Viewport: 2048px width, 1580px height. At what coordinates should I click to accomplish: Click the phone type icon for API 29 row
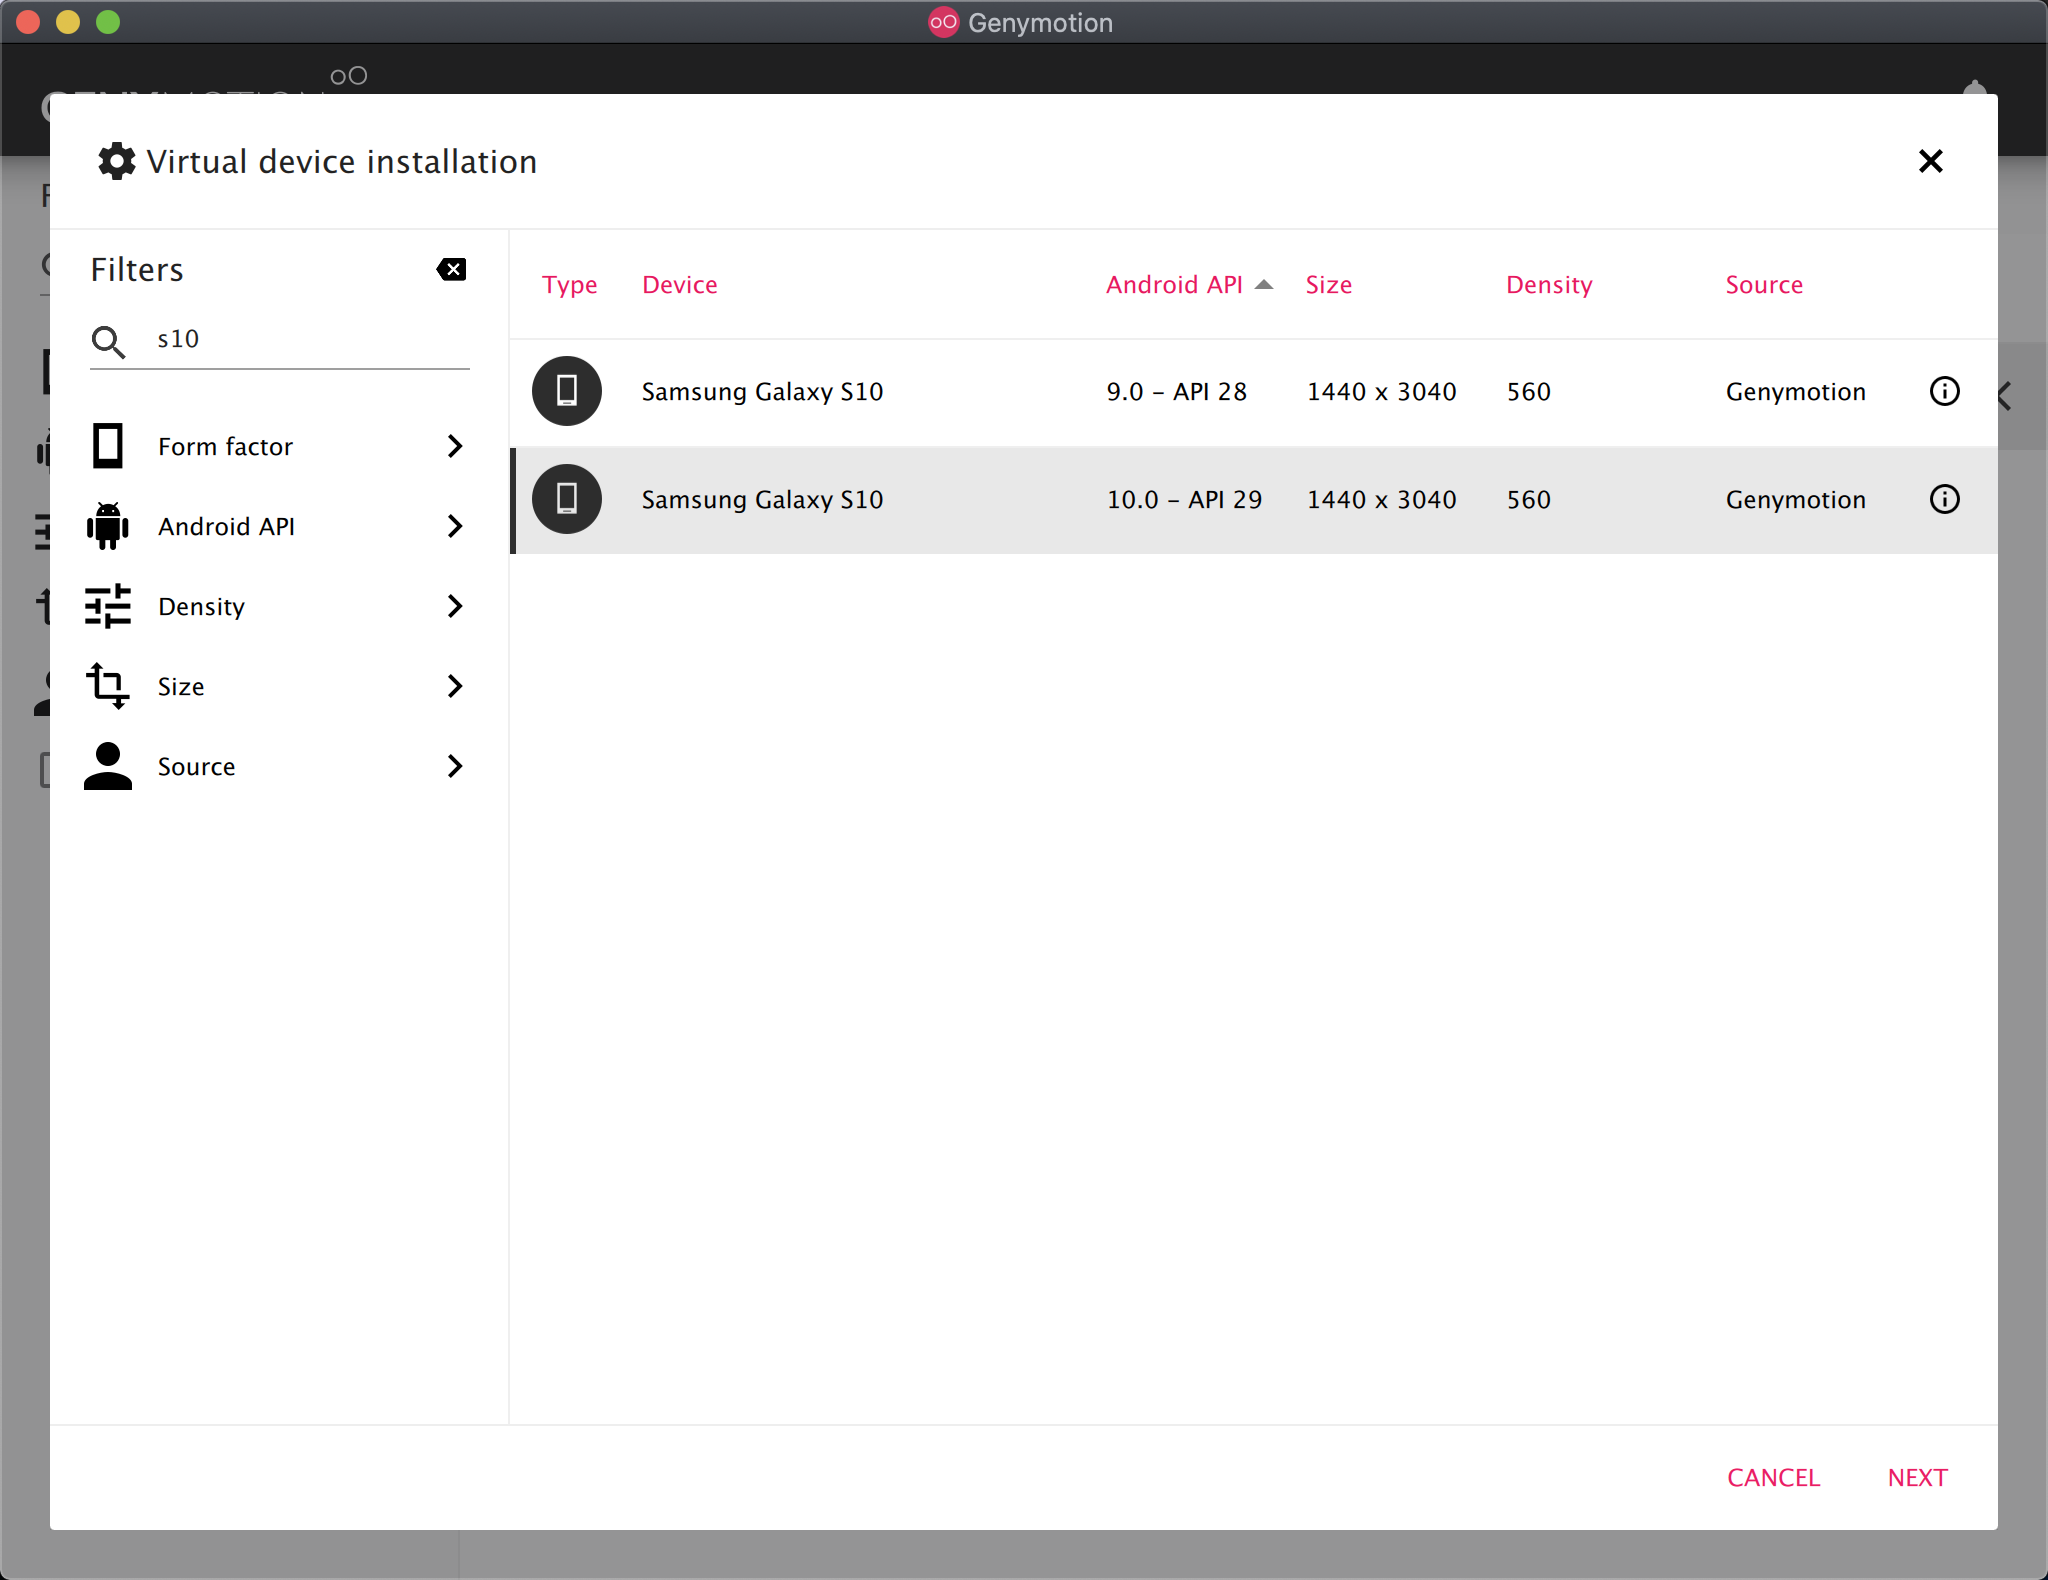[567, 499]
